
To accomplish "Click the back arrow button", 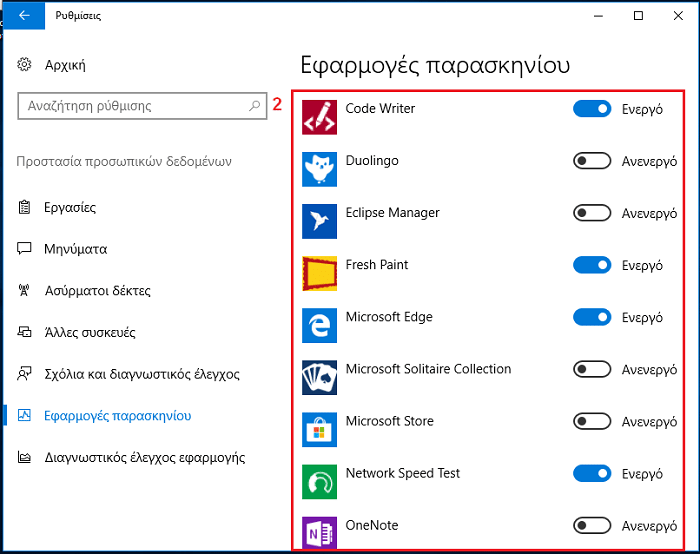I will (x=24, y=15).
